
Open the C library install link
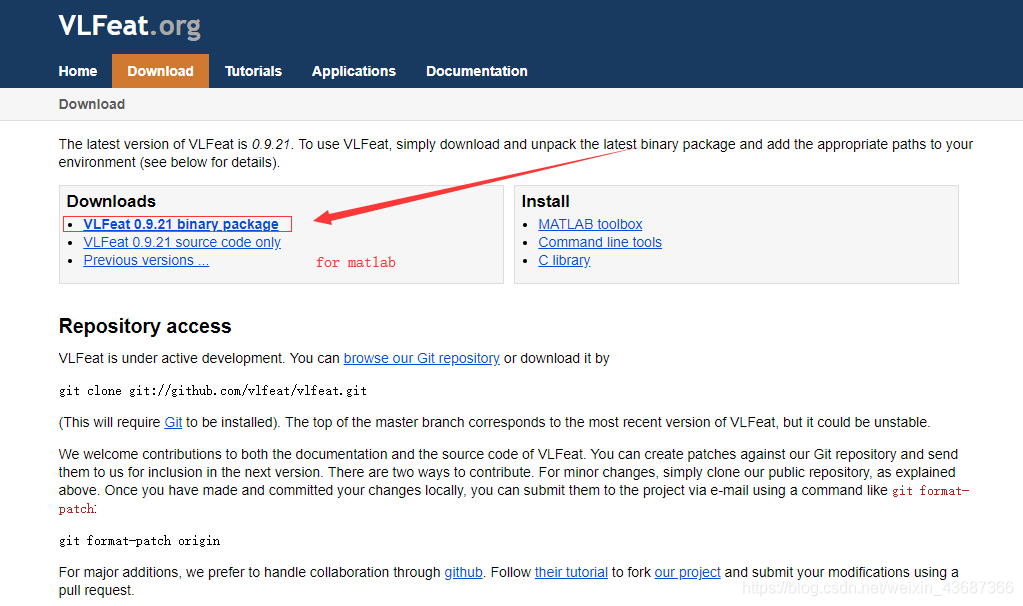(x=564, y=260)
